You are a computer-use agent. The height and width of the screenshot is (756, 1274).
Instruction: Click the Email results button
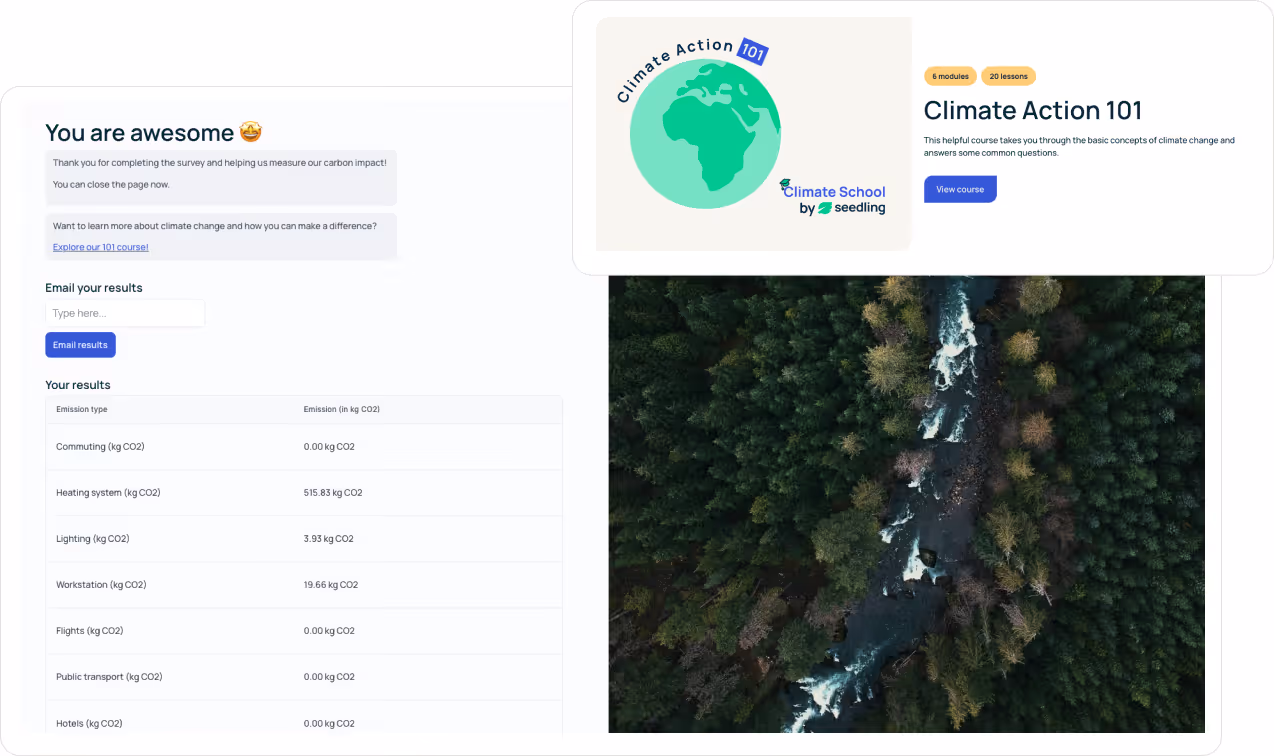pos(80,345)
